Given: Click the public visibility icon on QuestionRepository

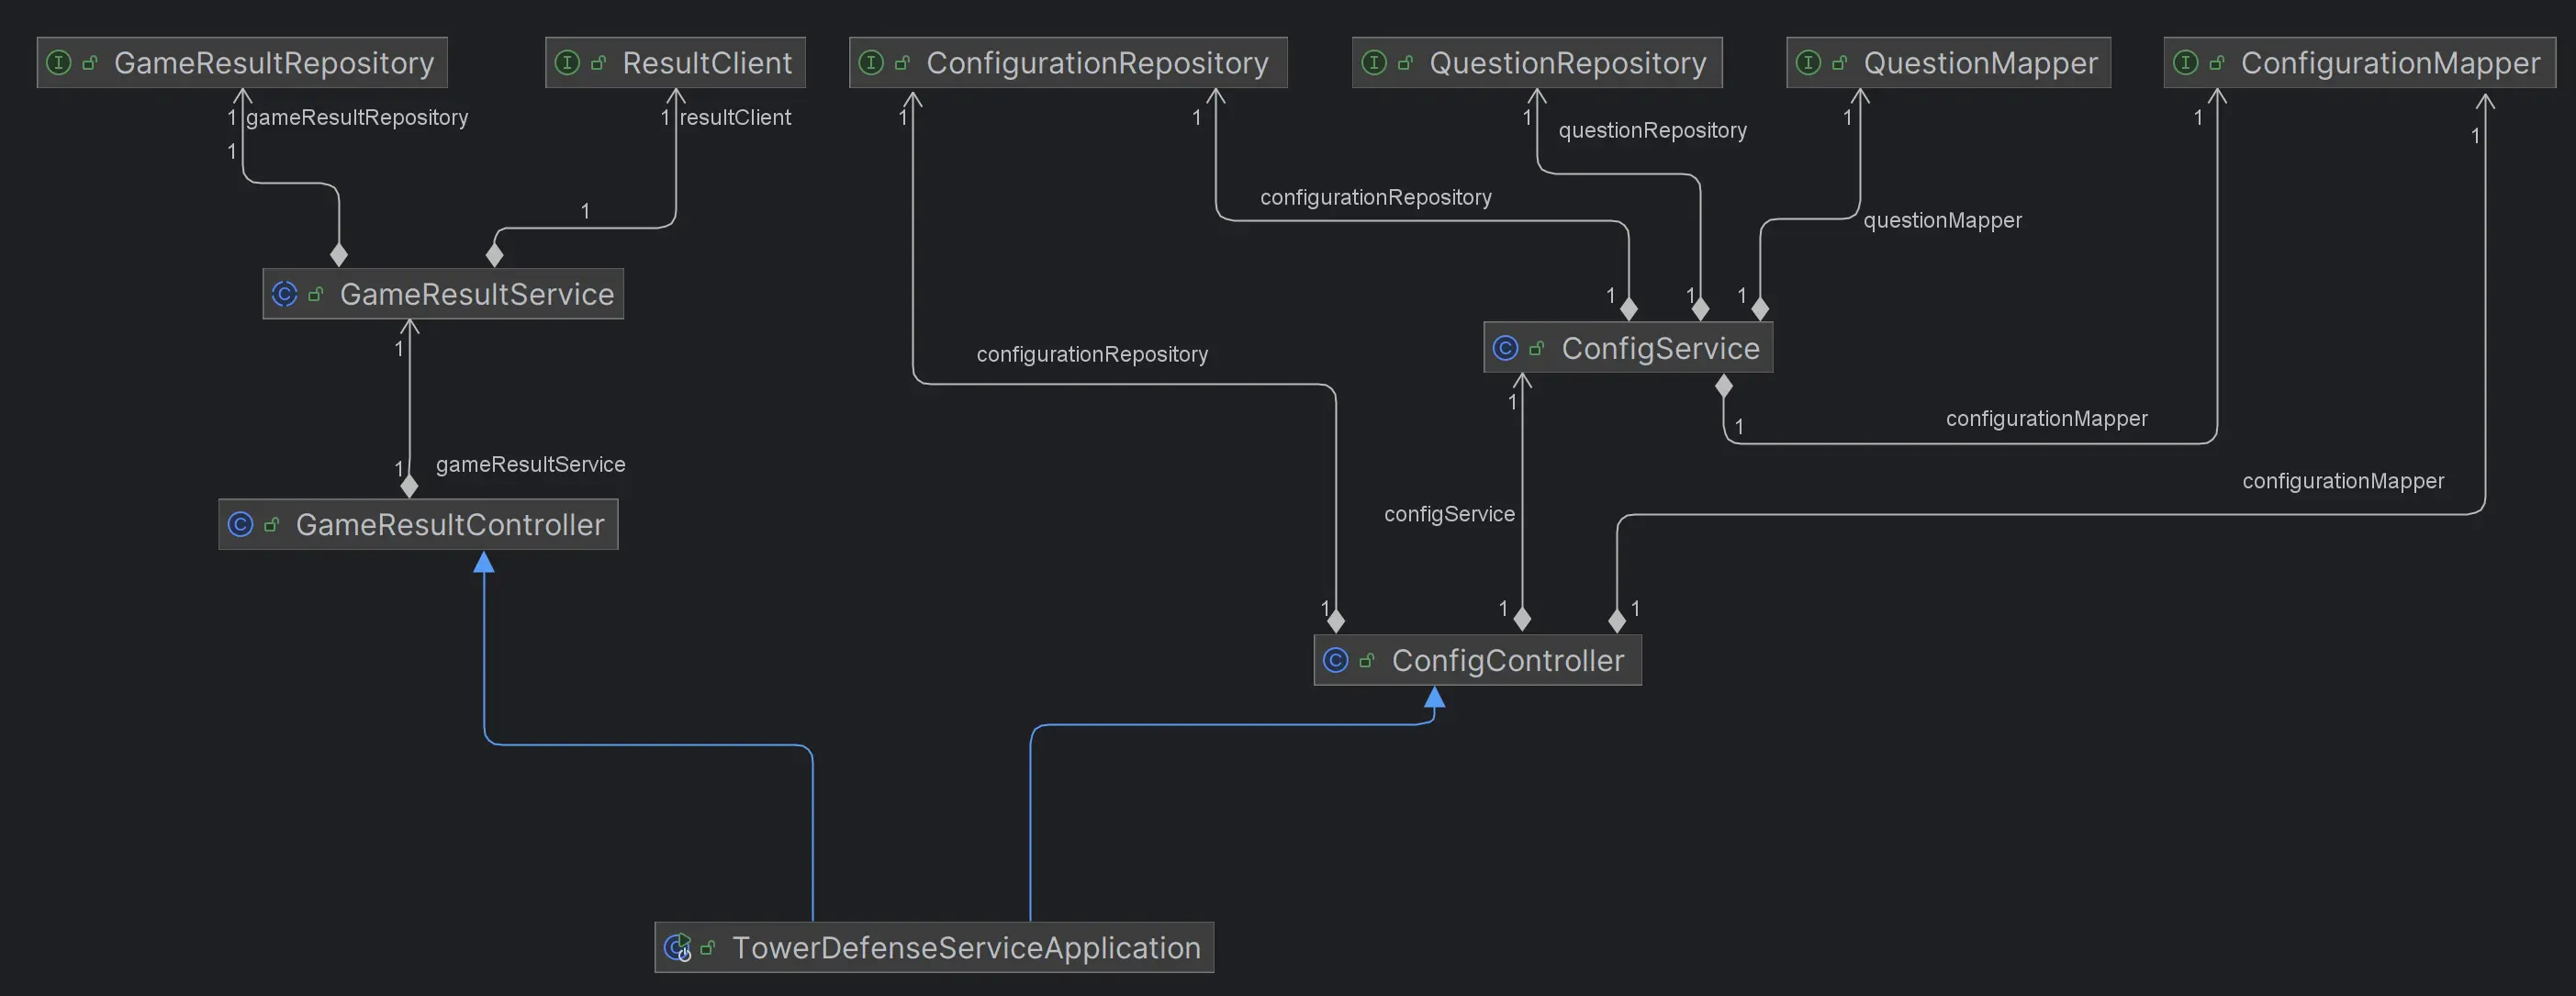Looking at the screenshot, I should coord(1405,63).
